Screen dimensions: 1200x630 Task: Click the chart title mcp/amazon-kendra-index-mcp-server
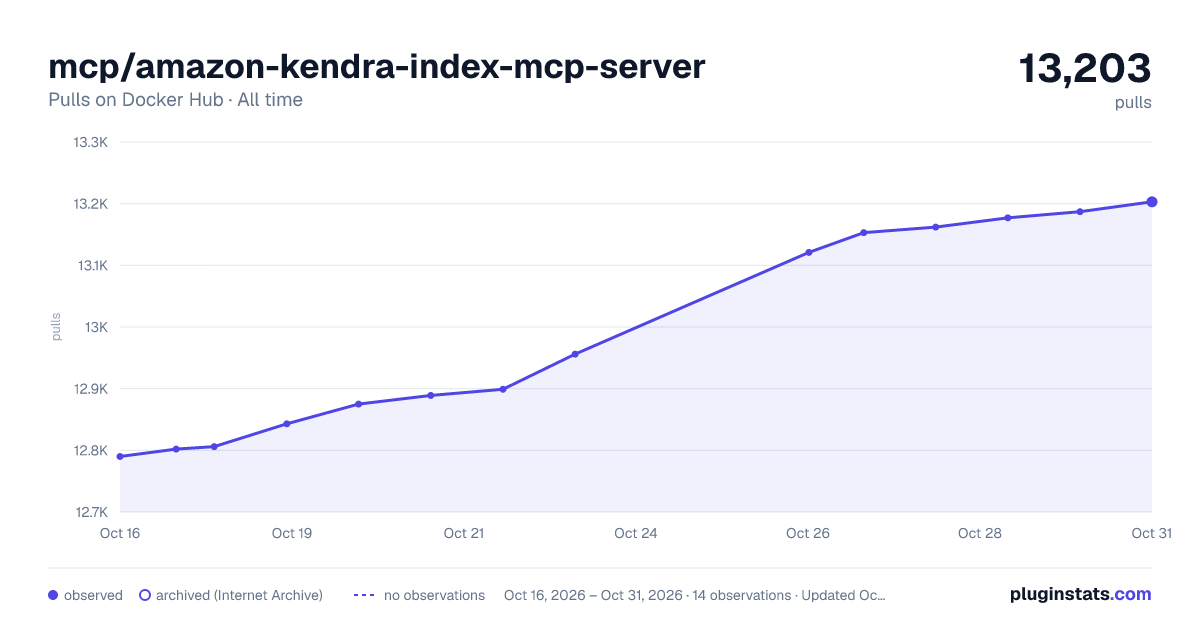click(x=377, y=66)
